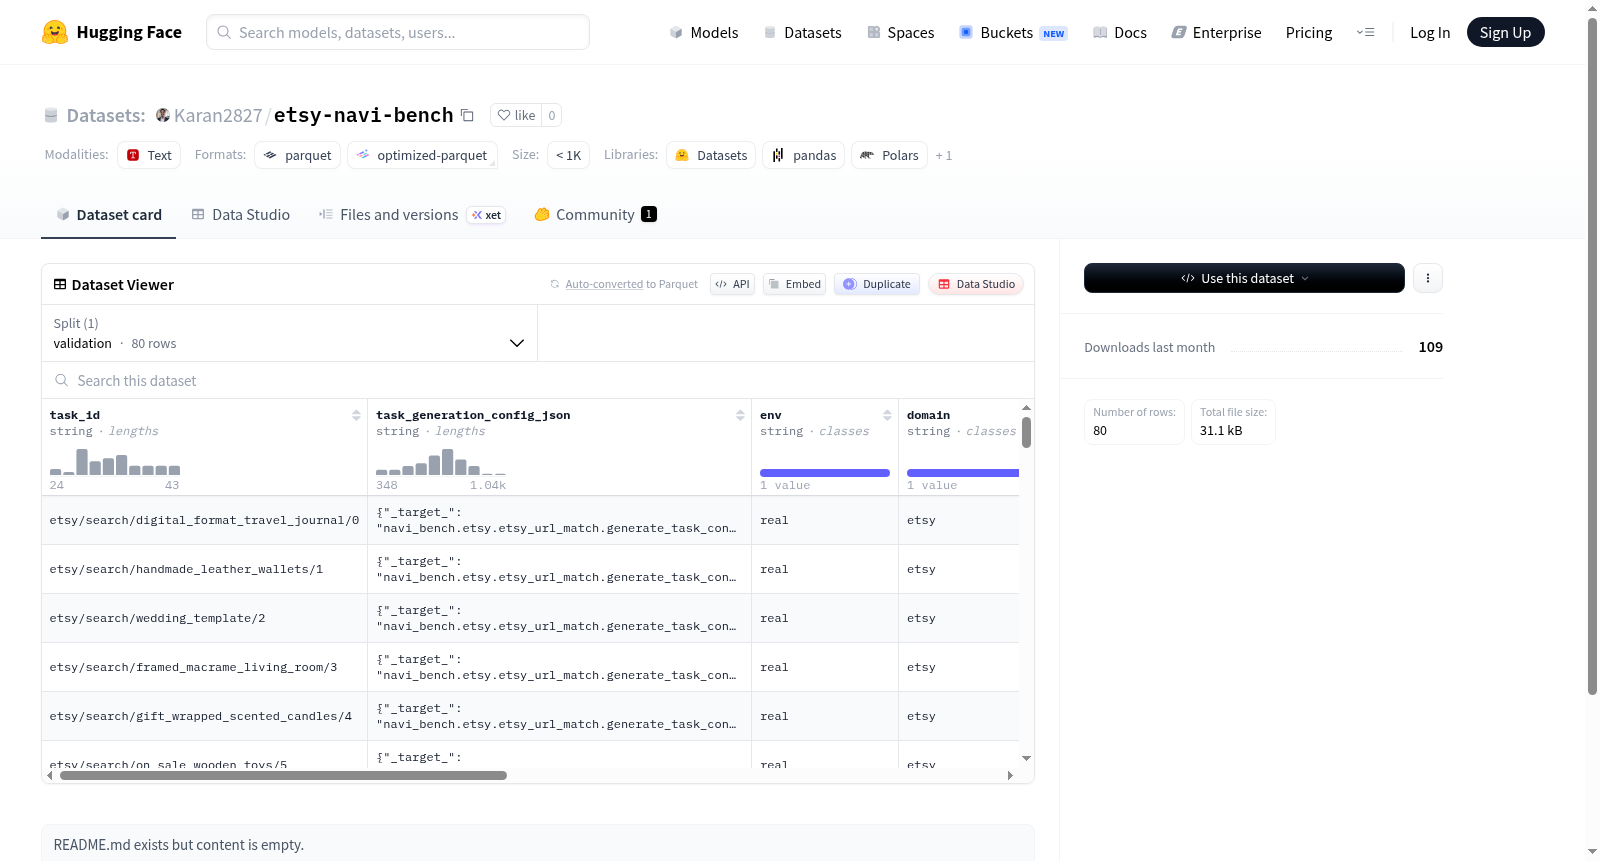
Task: Switch to the Data Studio tab
Action: tap(241, 214)
